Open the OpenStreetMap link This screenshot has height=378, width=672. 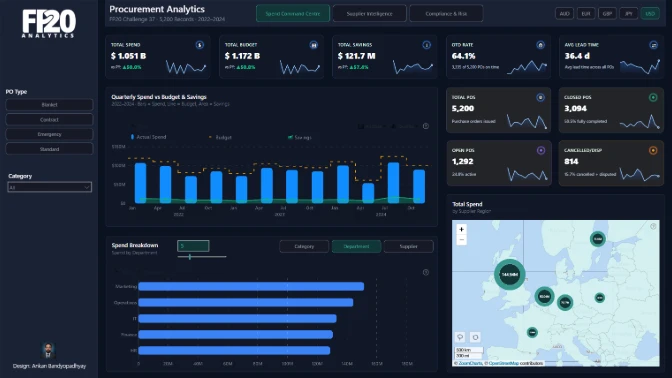click(x=504, y=363)
